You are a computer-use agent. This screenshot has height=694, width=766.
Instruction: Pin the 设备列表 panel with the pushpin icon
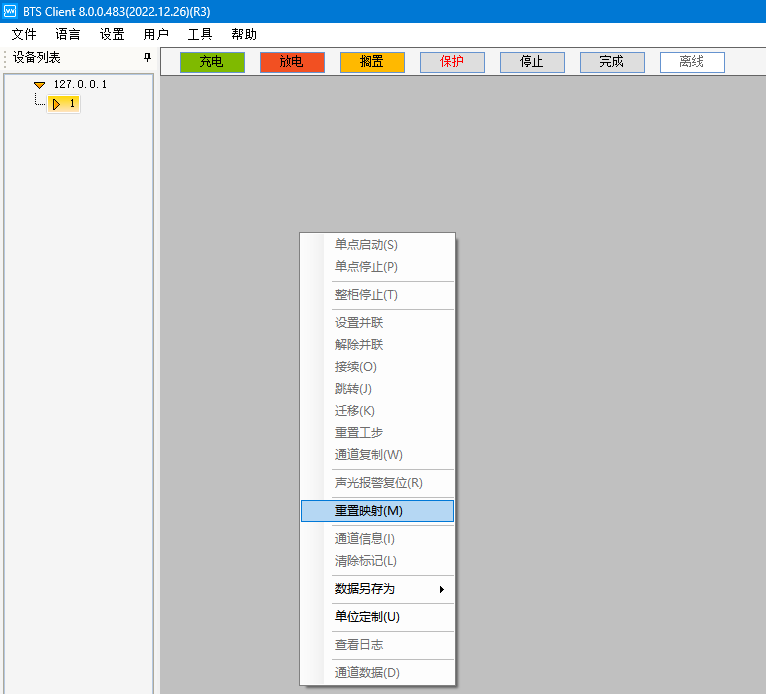(147, 58)
